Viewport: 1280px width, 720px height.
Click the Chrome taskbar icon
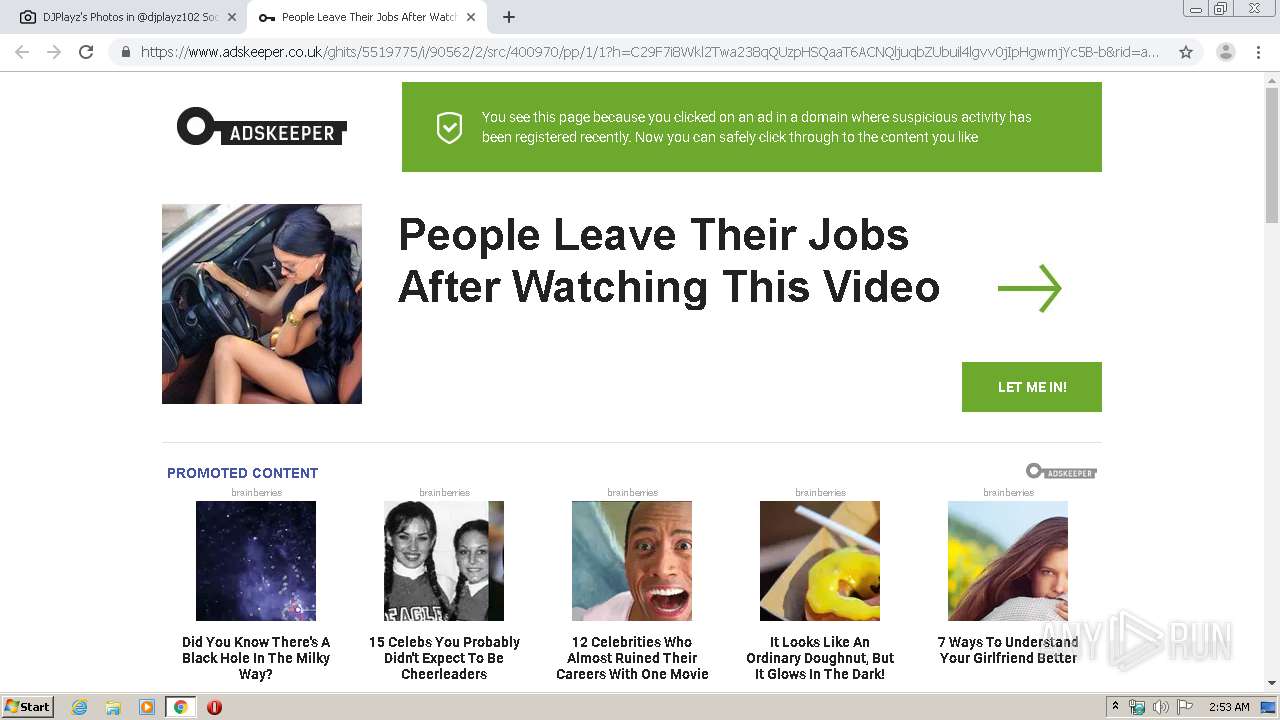pyautogui.click(x=180, y=707)
